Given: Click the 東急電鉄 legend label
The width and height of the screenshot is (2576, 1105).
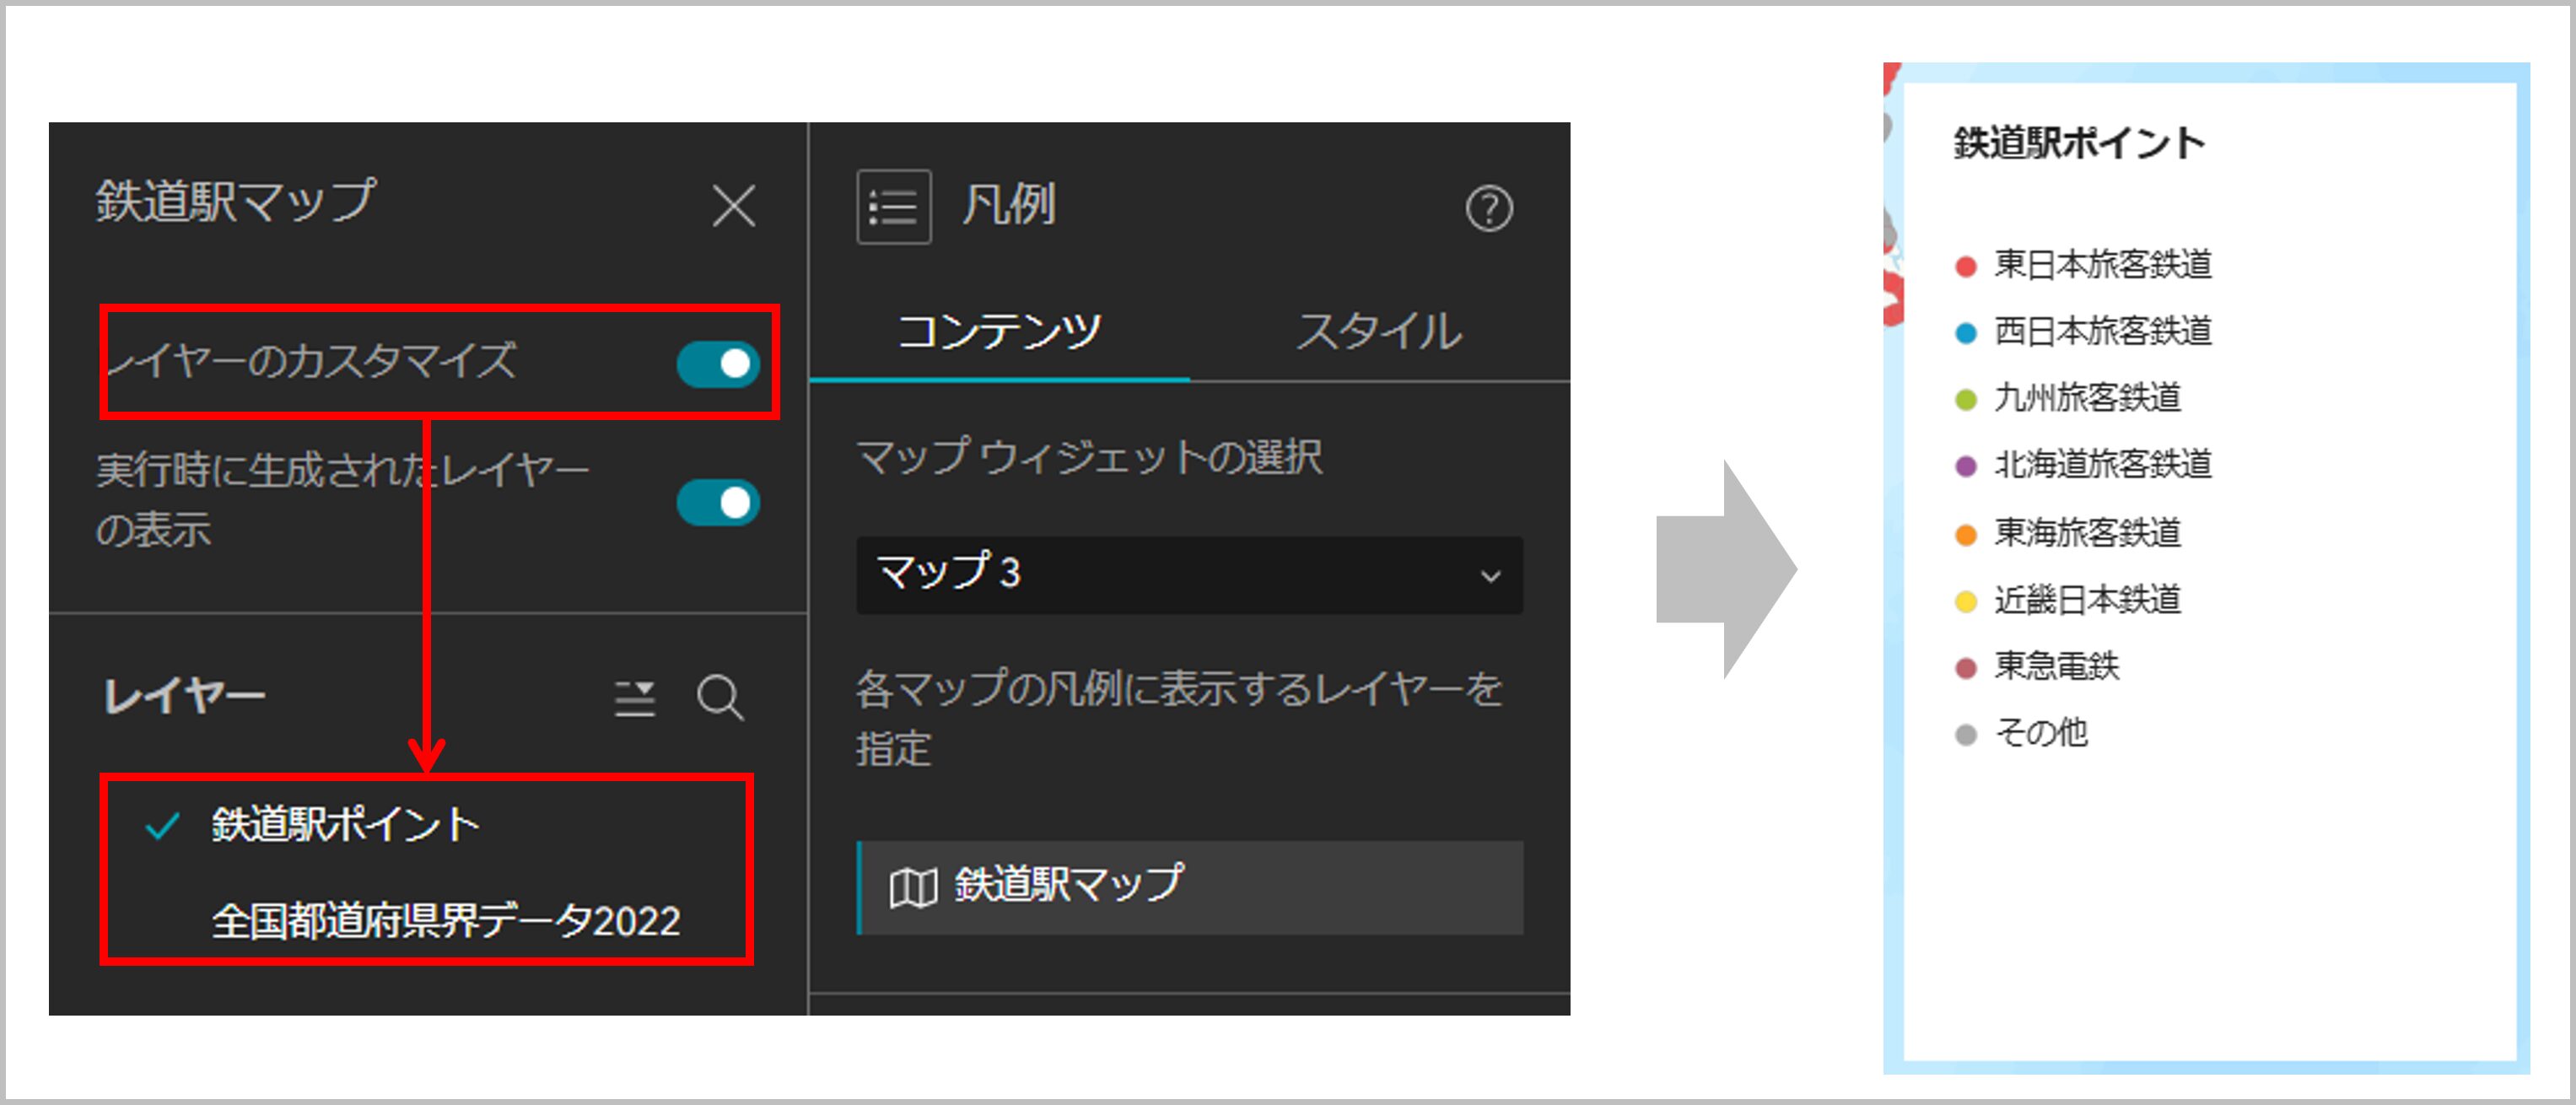Looking at the screenshot, I should [x=2056, y=666].
